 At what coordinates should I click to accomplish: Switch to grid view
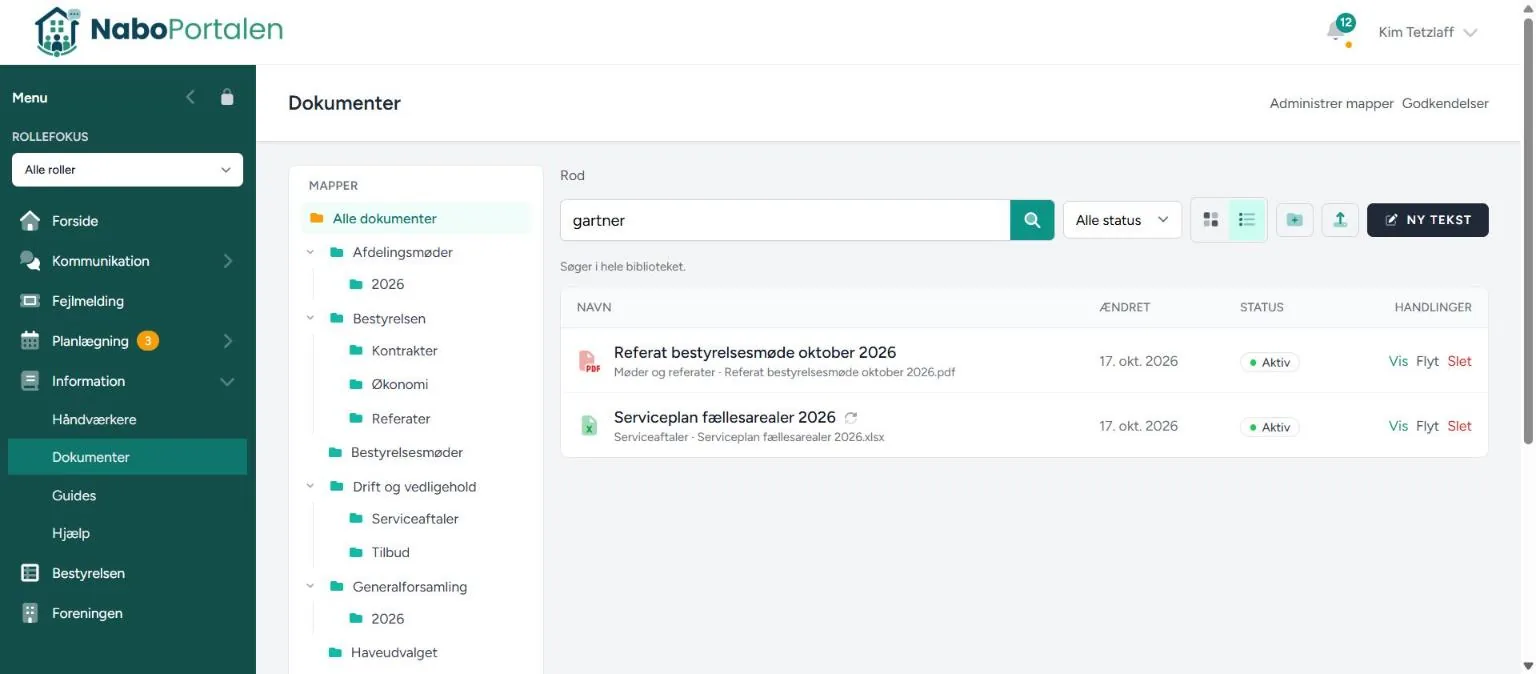(1211, 220)
